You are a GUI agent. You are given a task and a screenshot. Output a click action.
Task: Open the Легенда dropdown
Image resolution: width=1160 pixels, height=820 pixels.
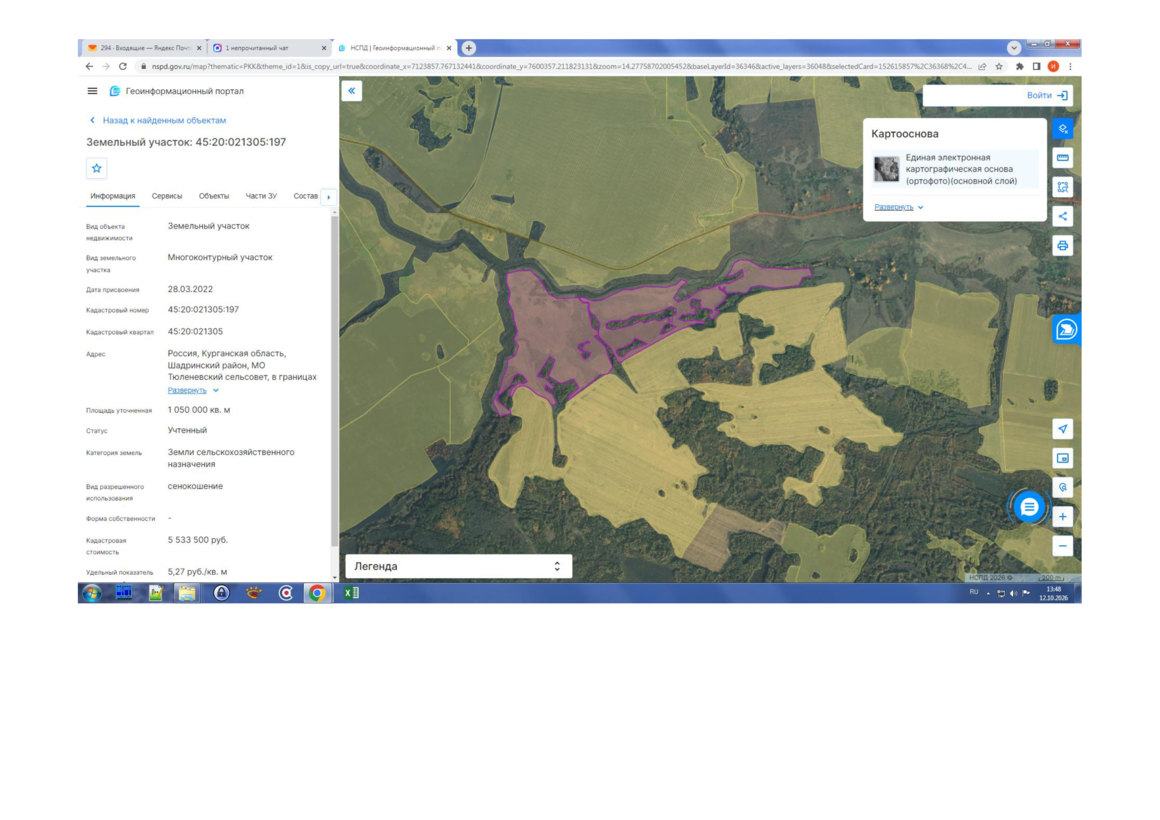click(459, 566)
